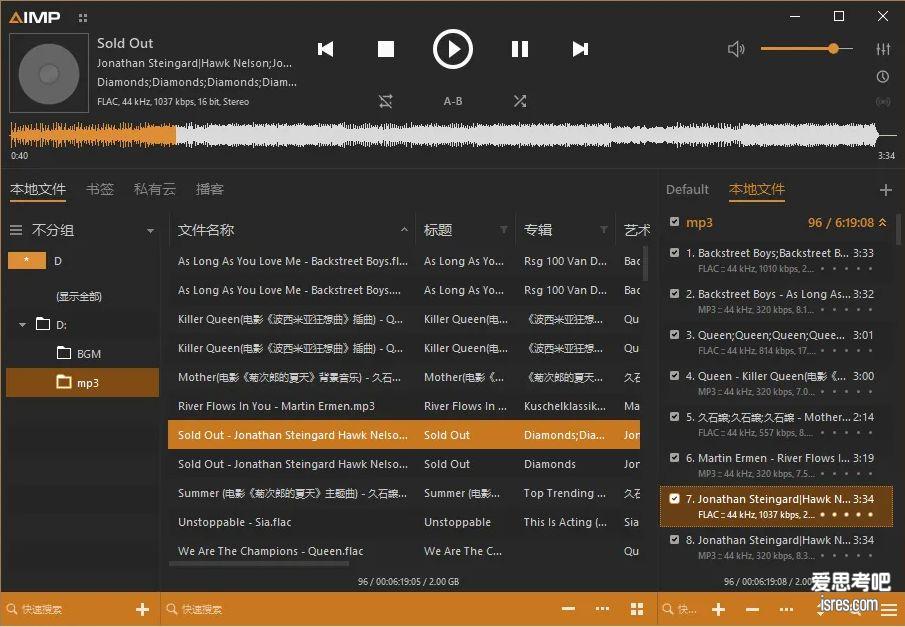This screenshot has width=905, height=627.
Task: Adjust the volume slider knob
Action: (833, 49)
